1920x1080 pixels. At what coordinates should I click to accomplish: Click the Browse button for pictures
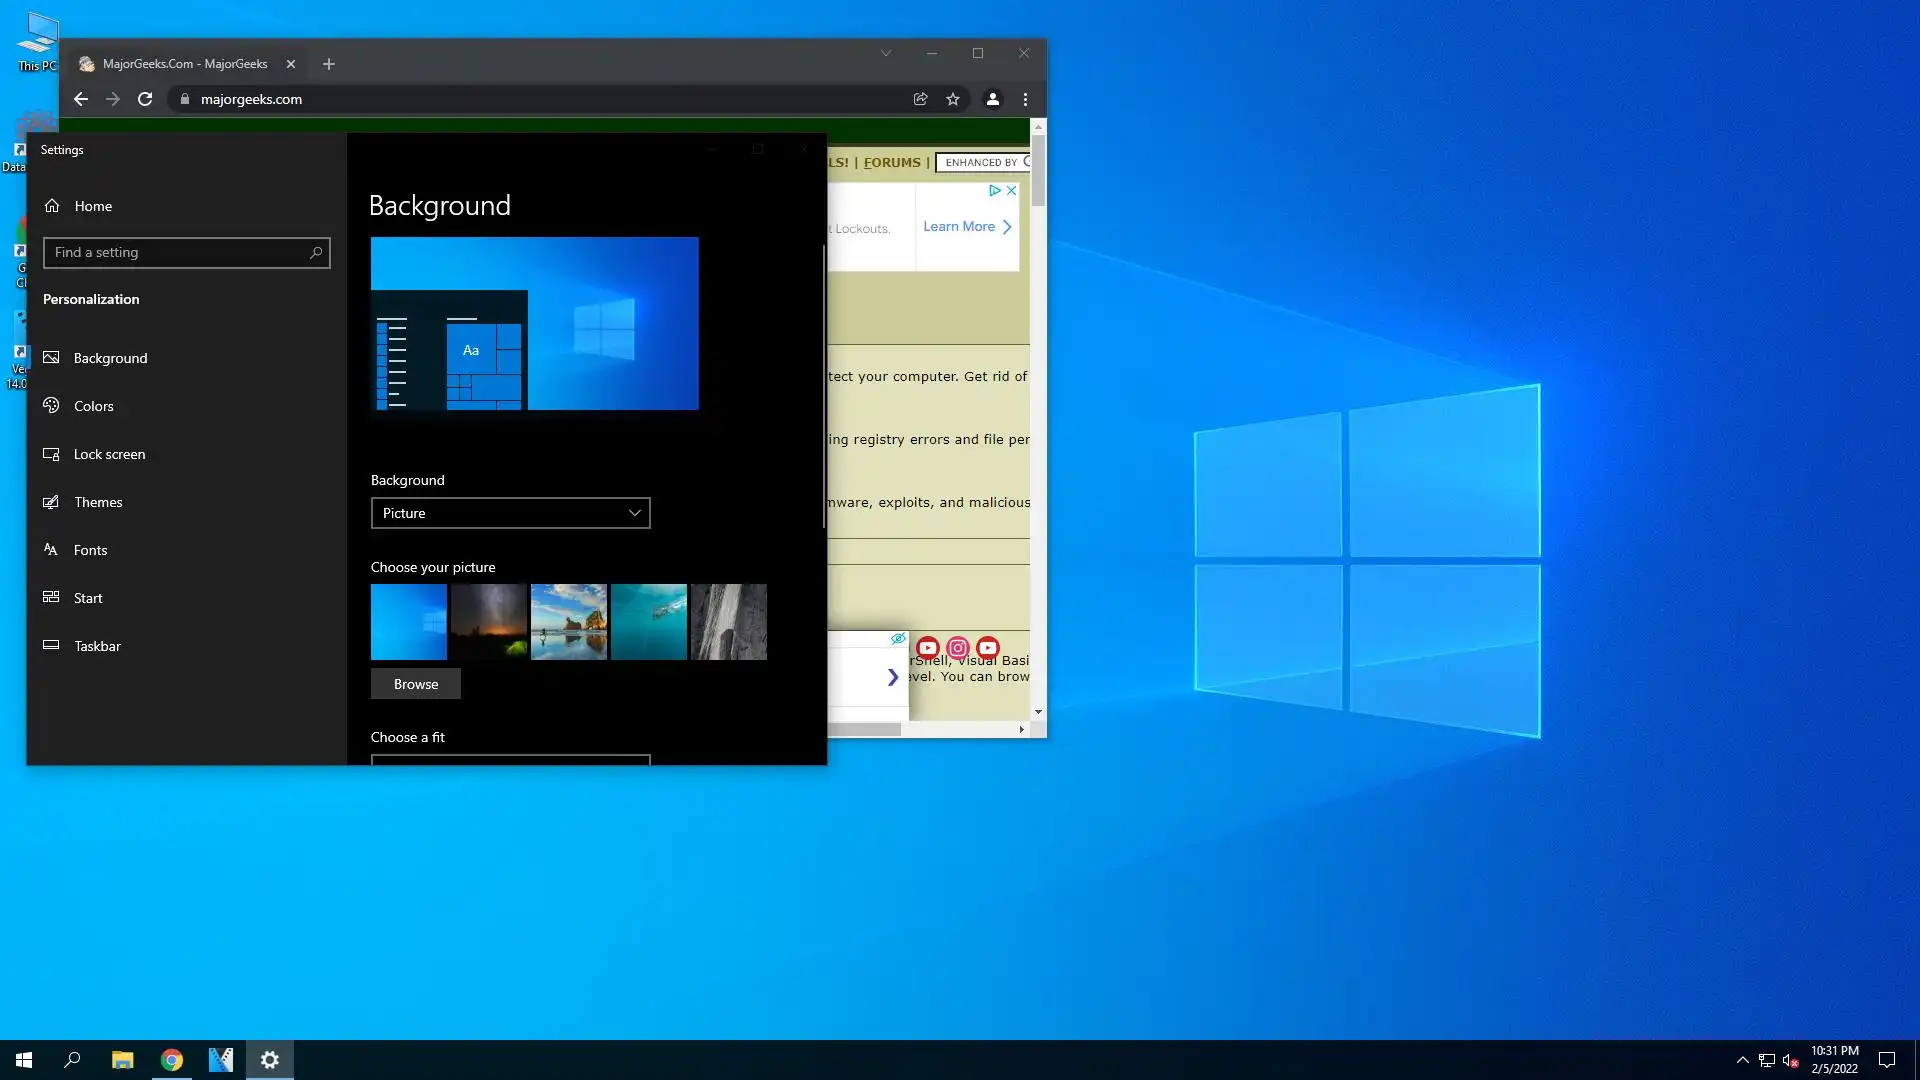point(415,684)
